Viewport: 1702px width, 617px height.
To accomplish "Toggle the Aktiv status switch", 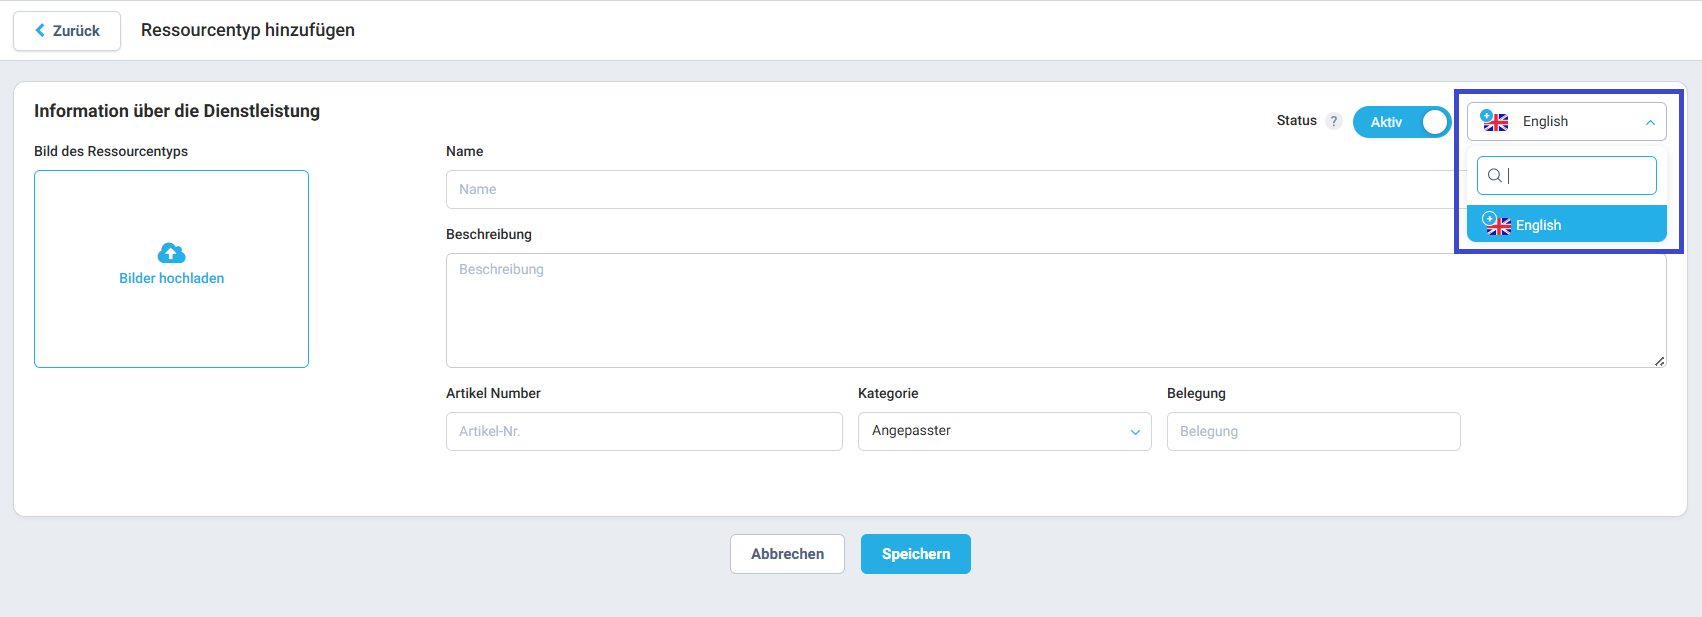I will pos(1402,122).
